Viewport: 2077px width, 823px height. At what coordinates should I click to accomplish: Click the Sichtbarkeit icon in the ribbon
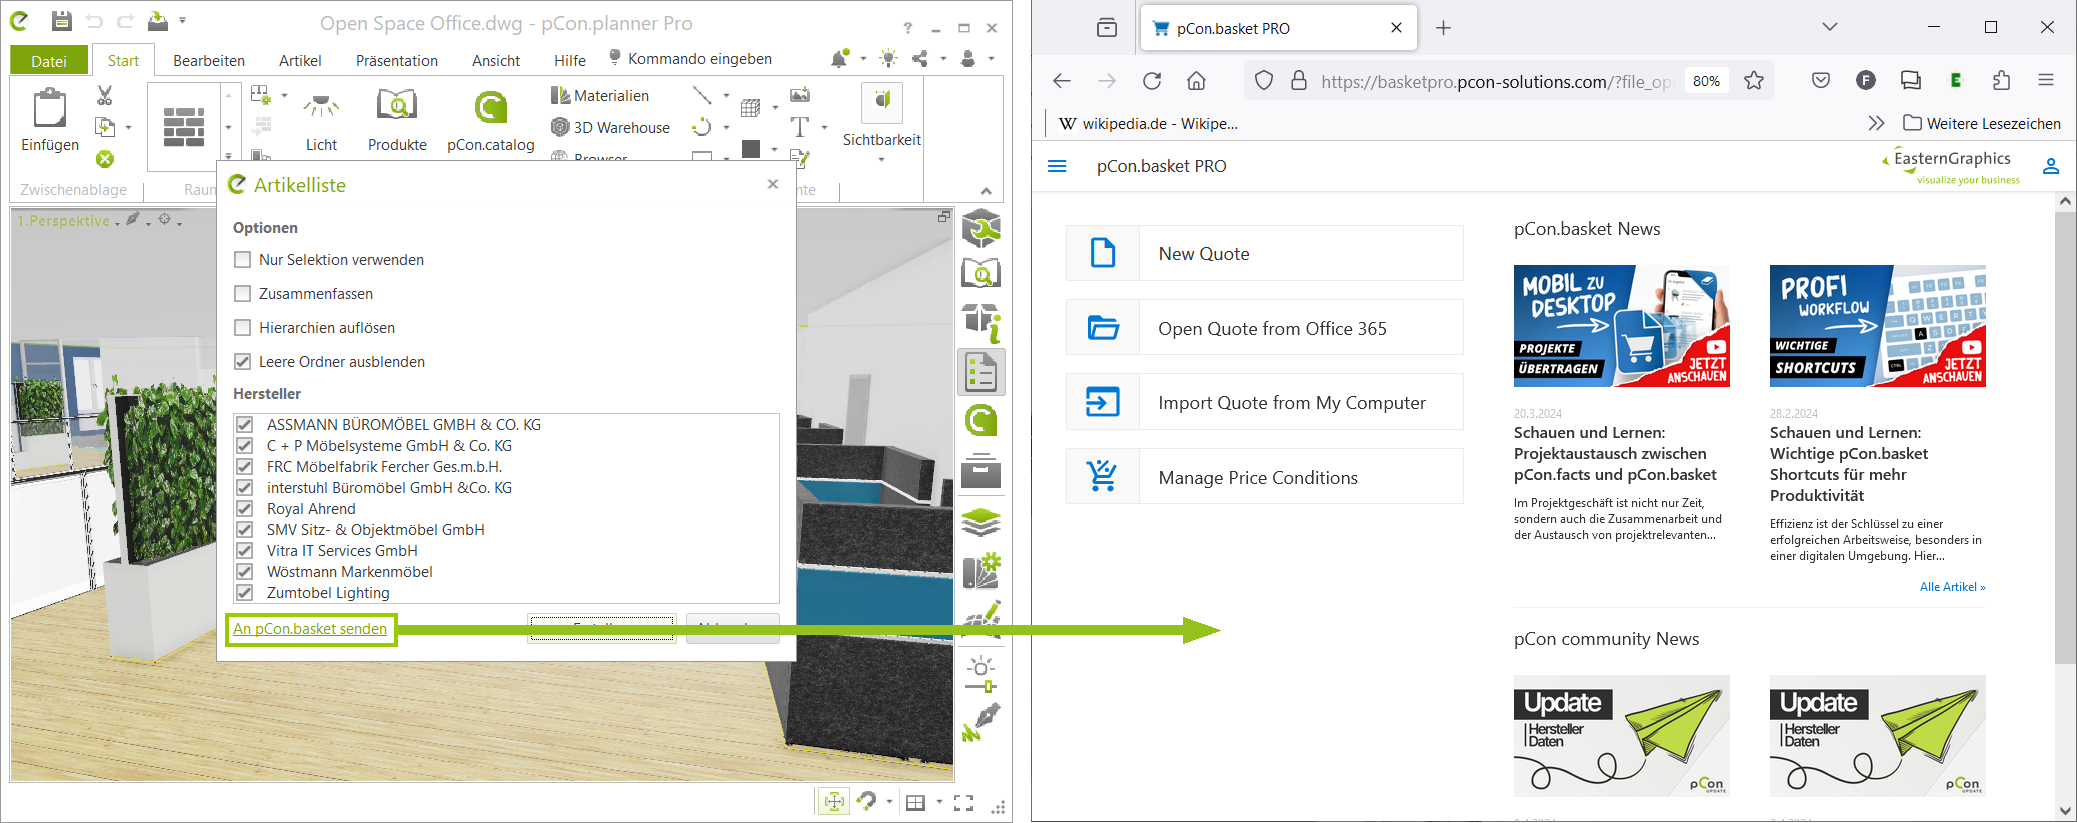pos(882,103)
